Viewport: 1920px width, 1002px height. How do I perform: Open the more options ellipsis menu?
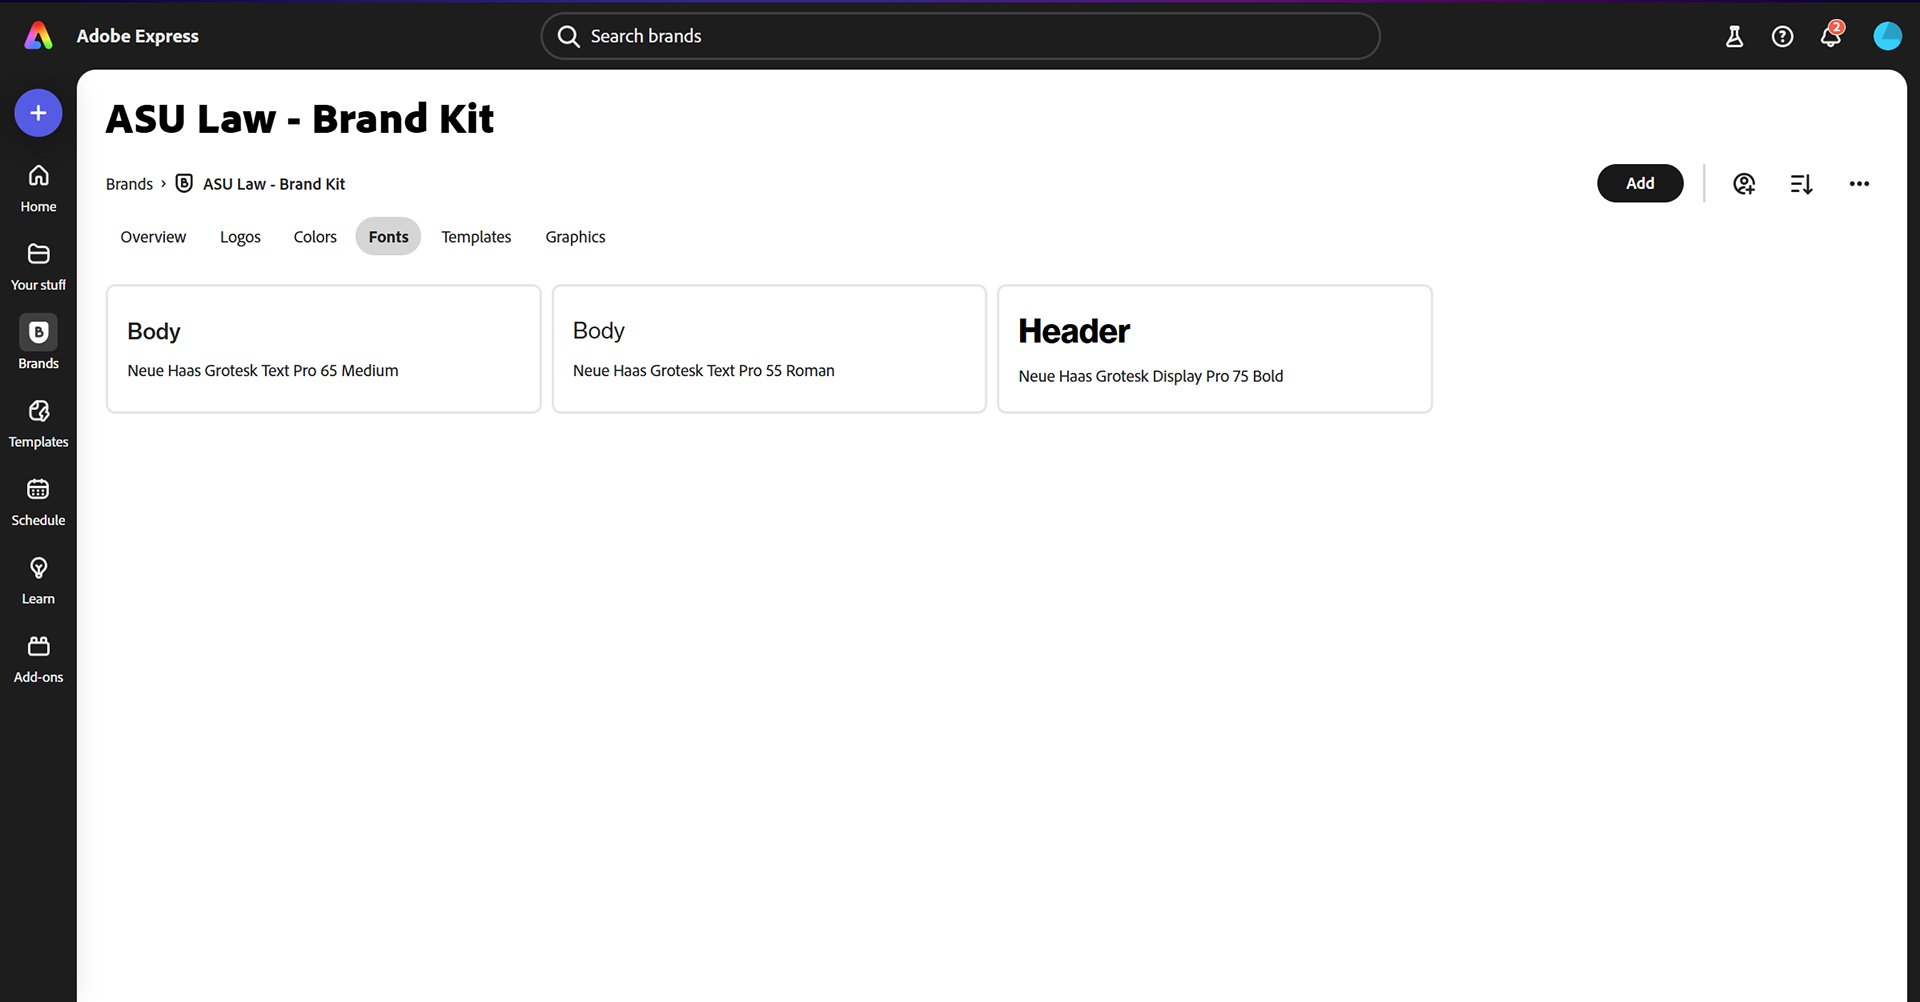tap(1859, 184)
